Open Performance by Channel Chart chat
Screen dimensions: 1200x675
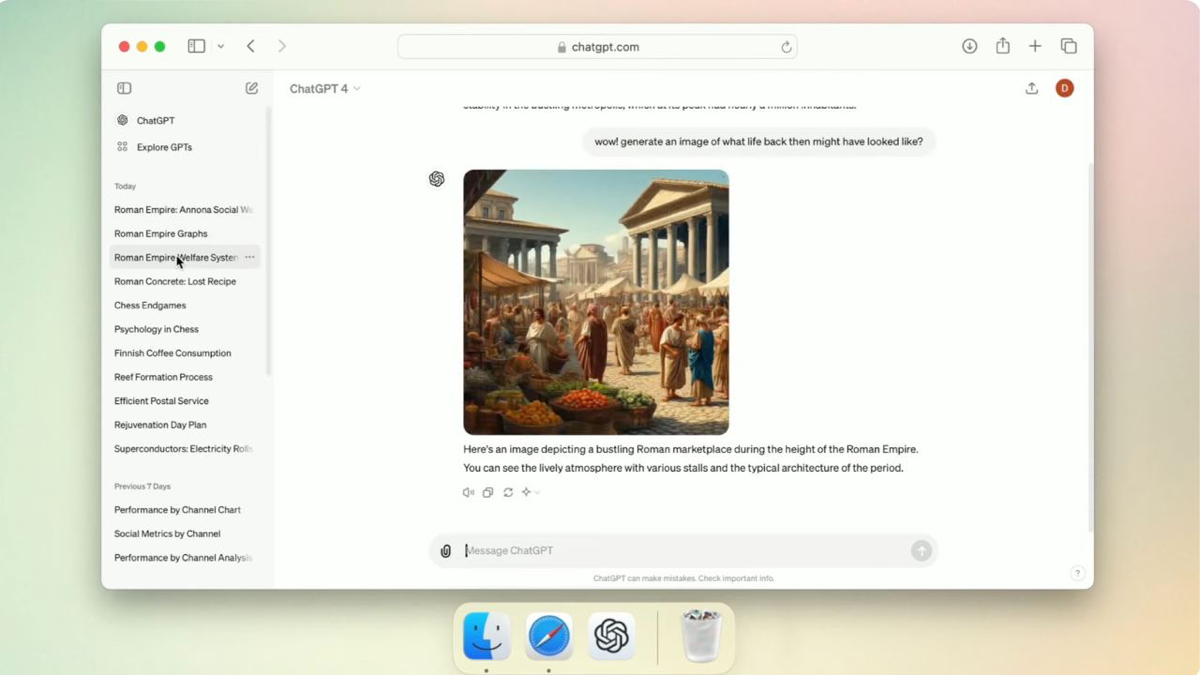pyautogui.click(x=177, y=510)
